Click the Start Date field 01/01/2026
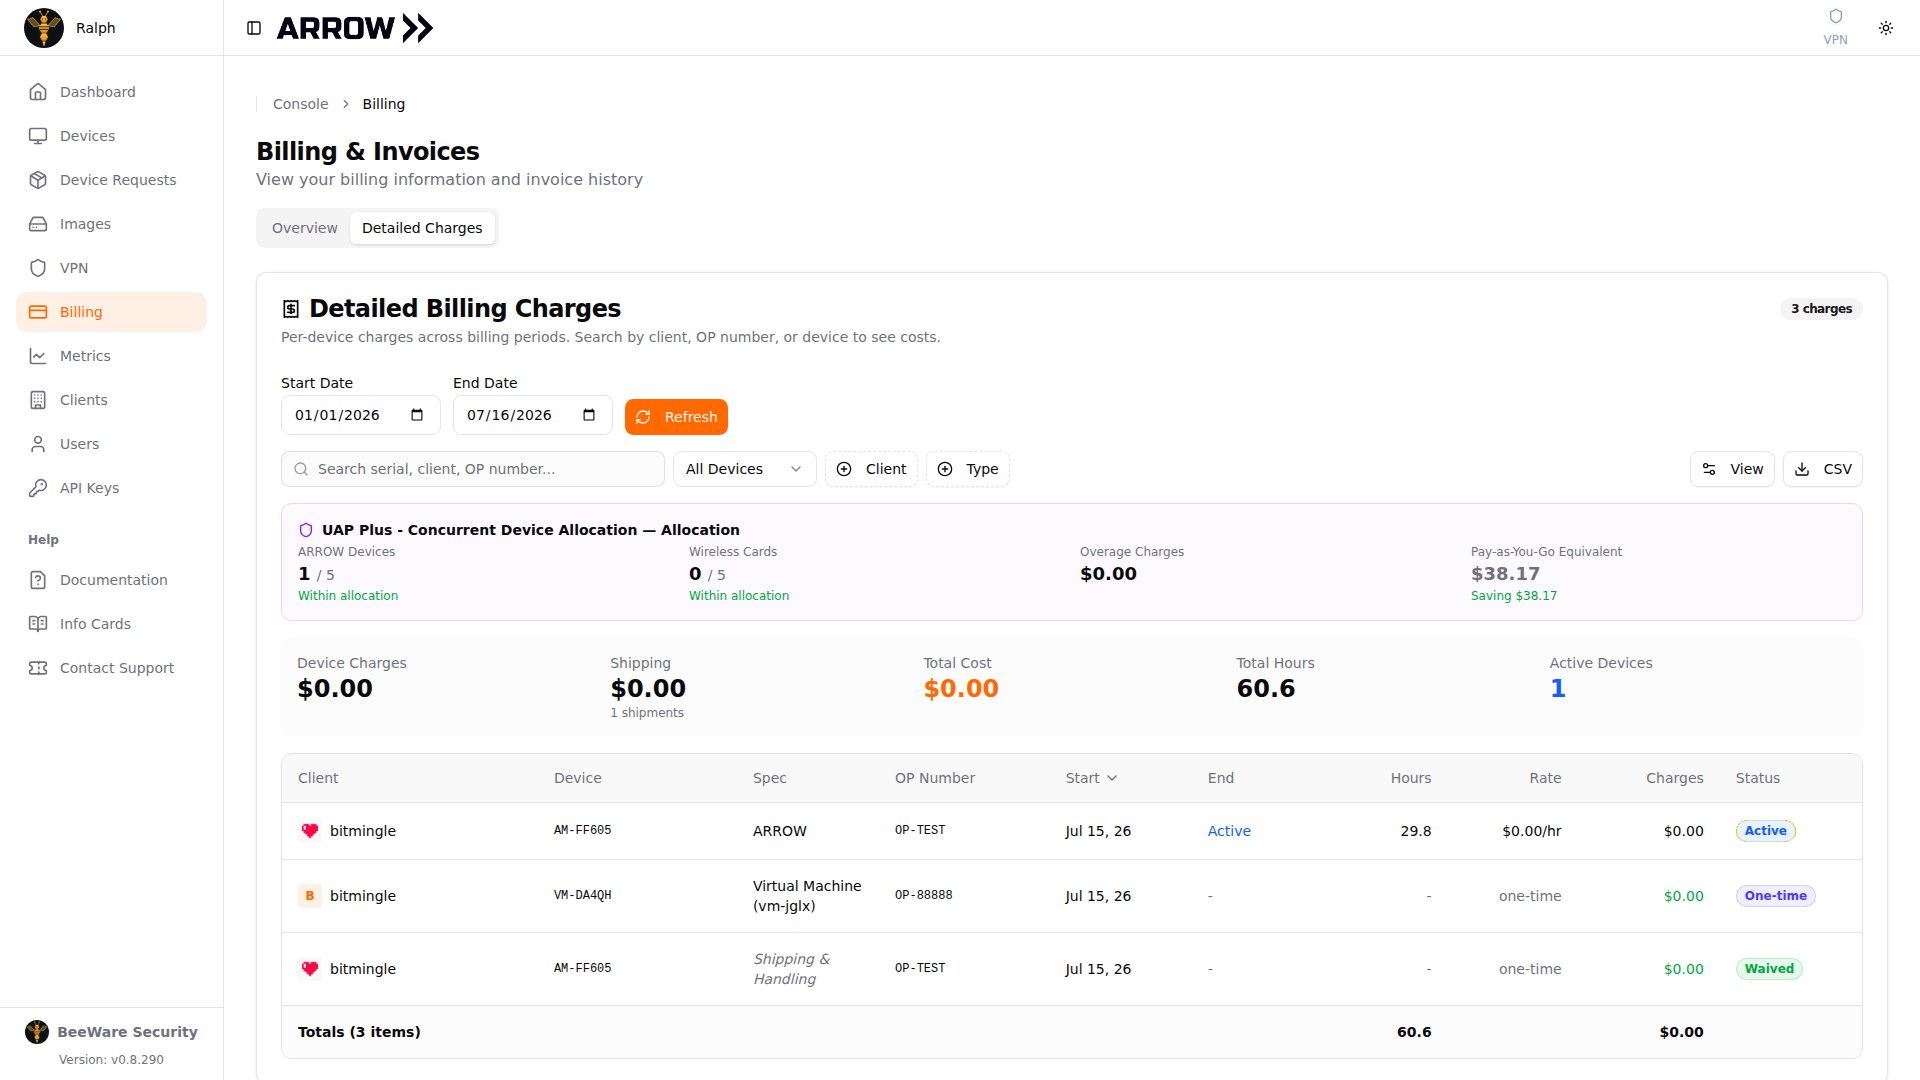The image size is (1920, 1080). (360, 415)
